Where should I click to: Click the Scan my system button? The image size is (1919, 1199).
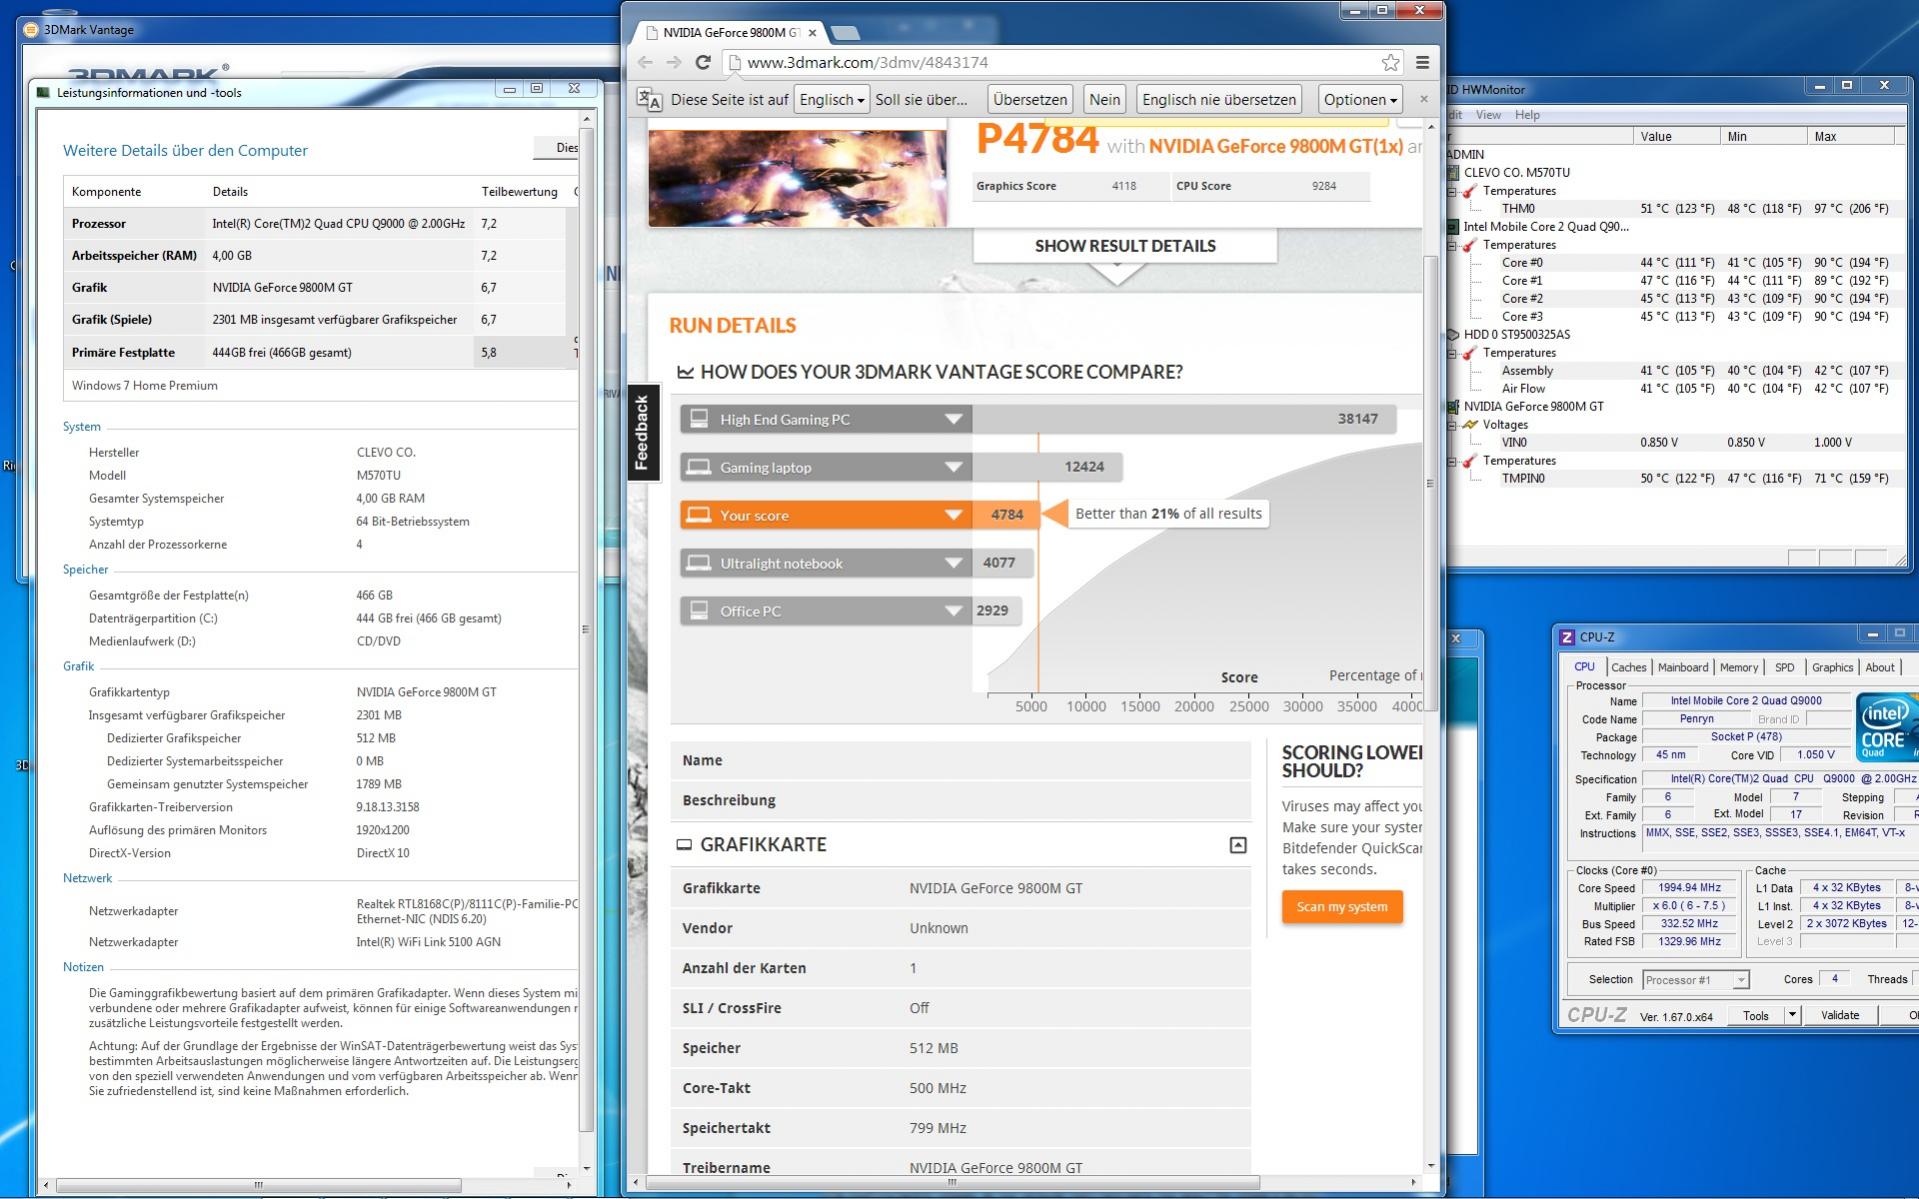[x=1342, y=907]
